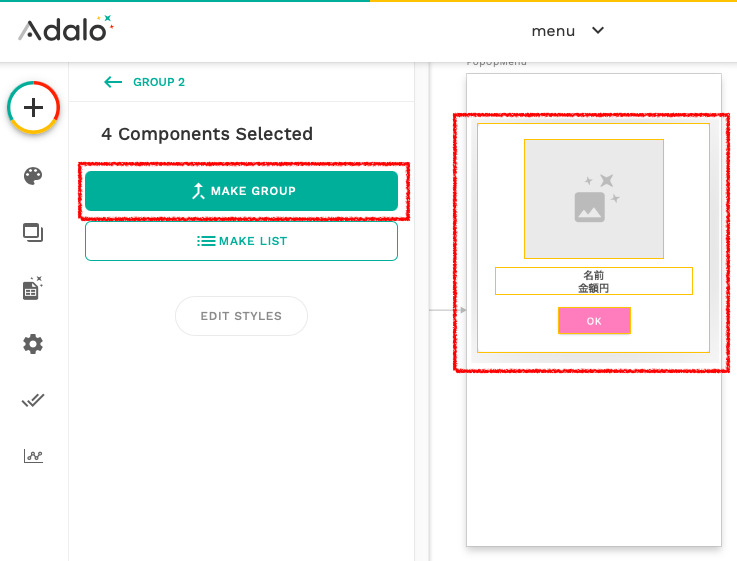The image size is (737, 561).
Task: Click the Adalo logo
Action: 66,29
